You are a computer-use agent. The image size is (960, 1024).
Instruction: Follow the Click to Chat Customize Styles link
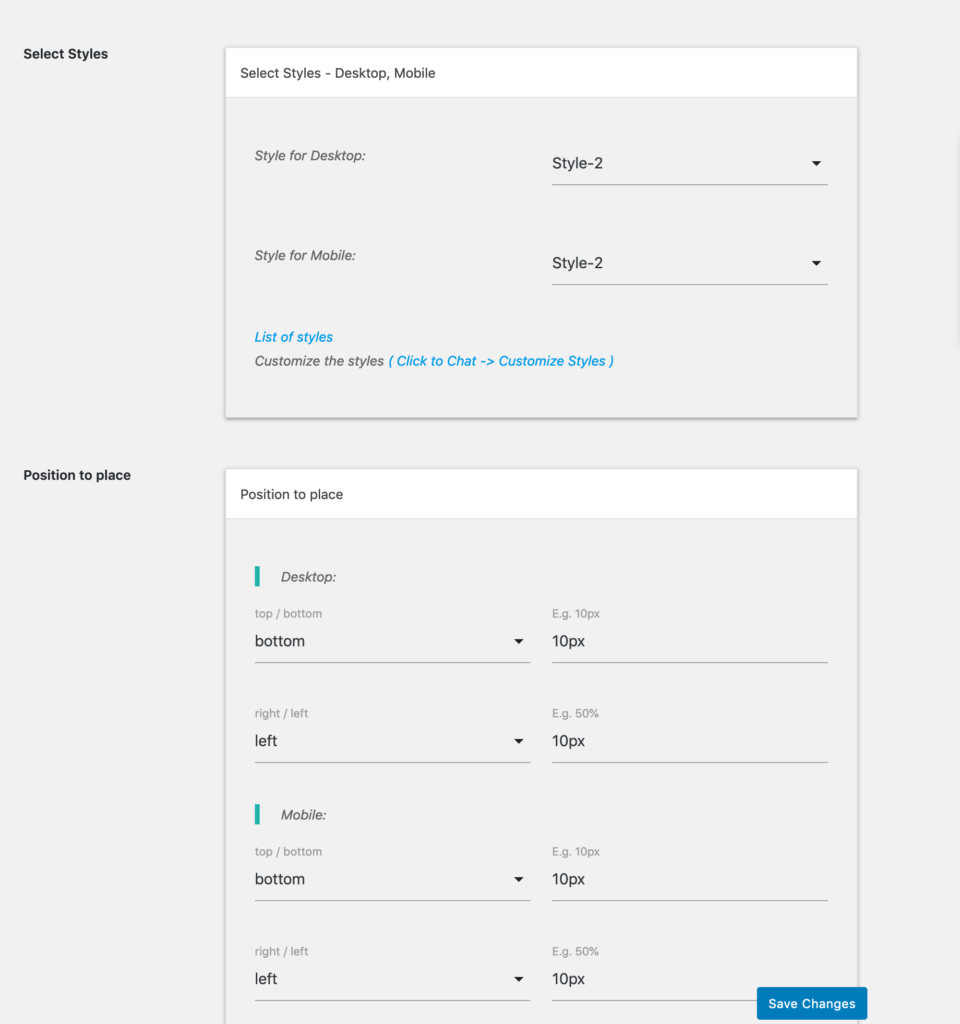point(501,361)
